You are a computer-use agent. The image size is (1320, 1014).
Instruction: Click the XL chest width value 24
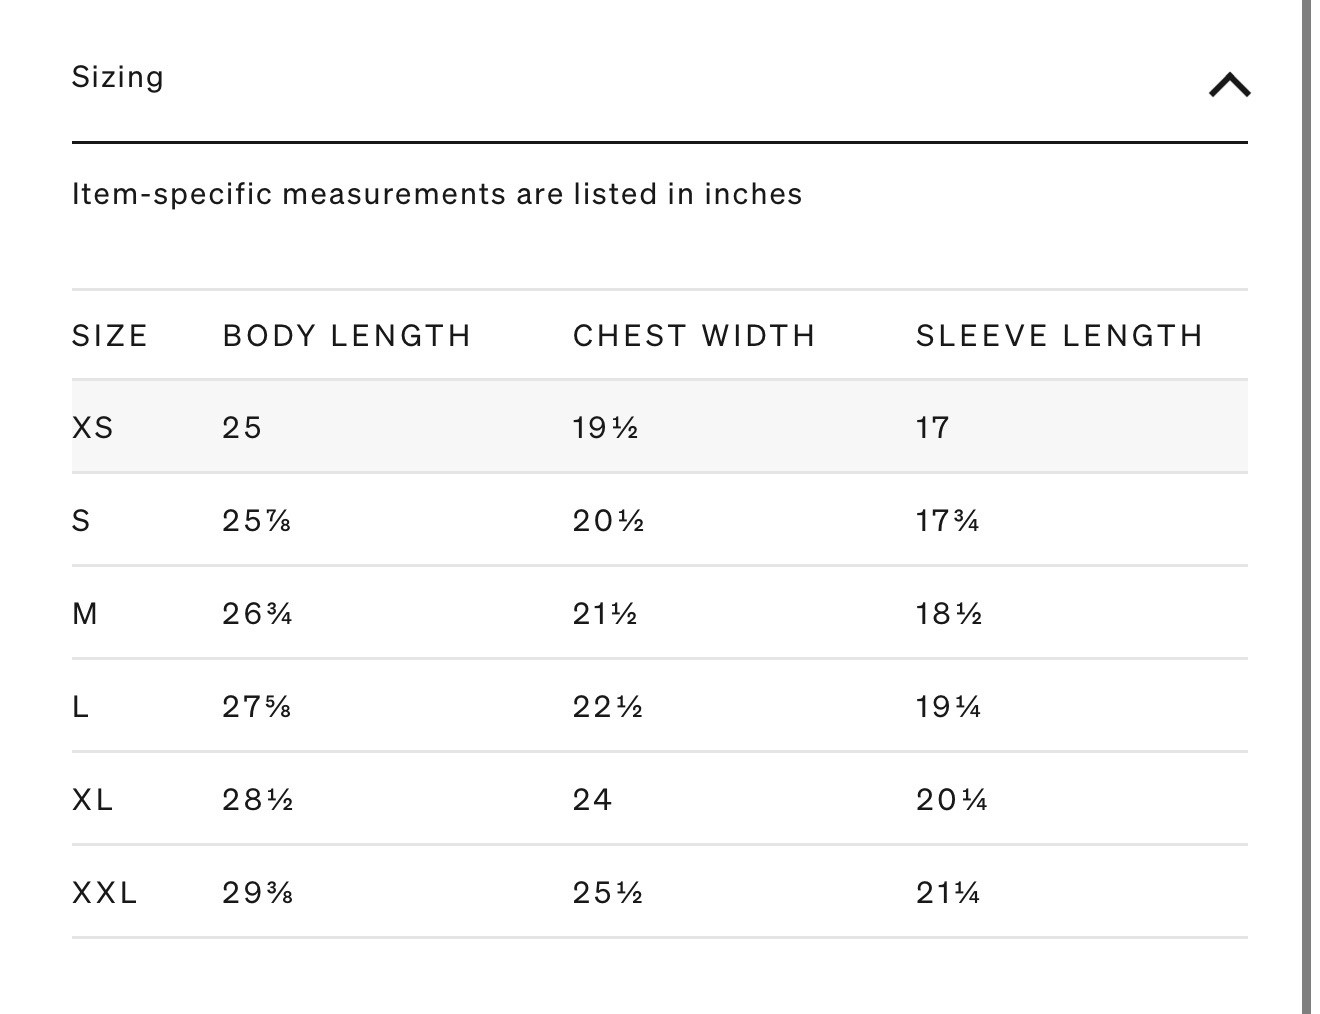point(592,800)
